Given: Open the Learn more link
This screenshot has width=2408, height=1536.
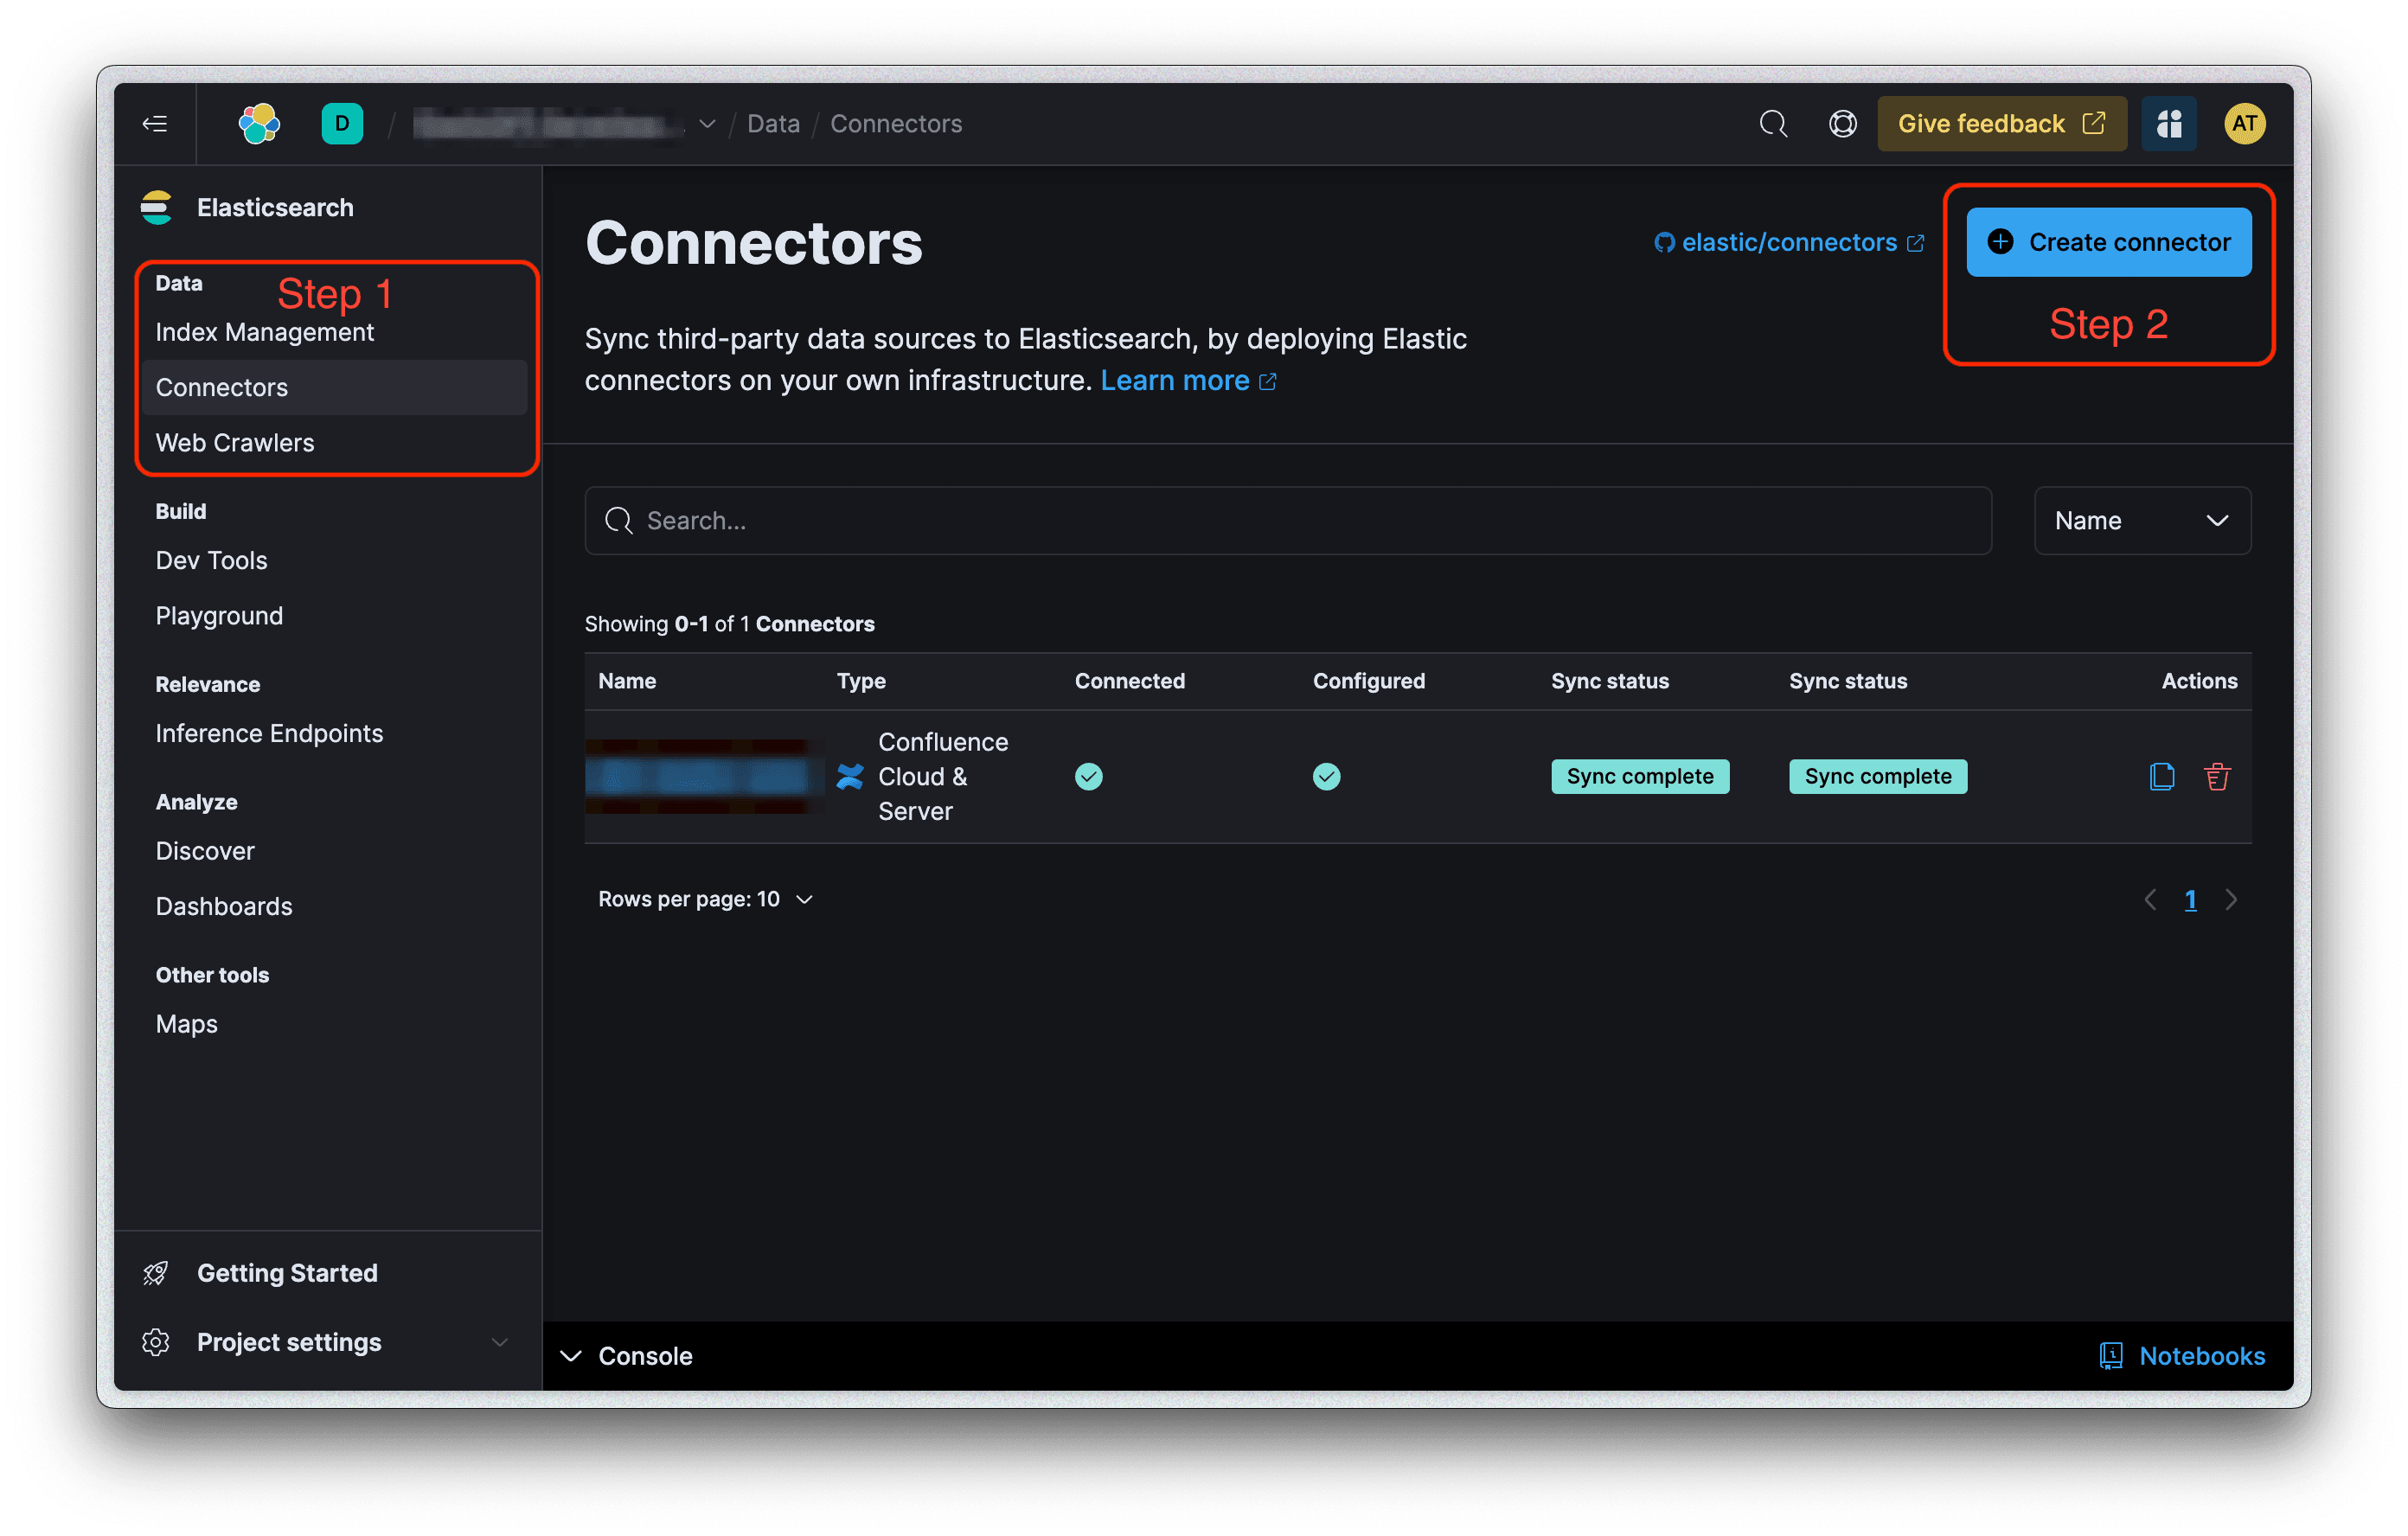Looking at the screenshot, I should [1176, 380].
